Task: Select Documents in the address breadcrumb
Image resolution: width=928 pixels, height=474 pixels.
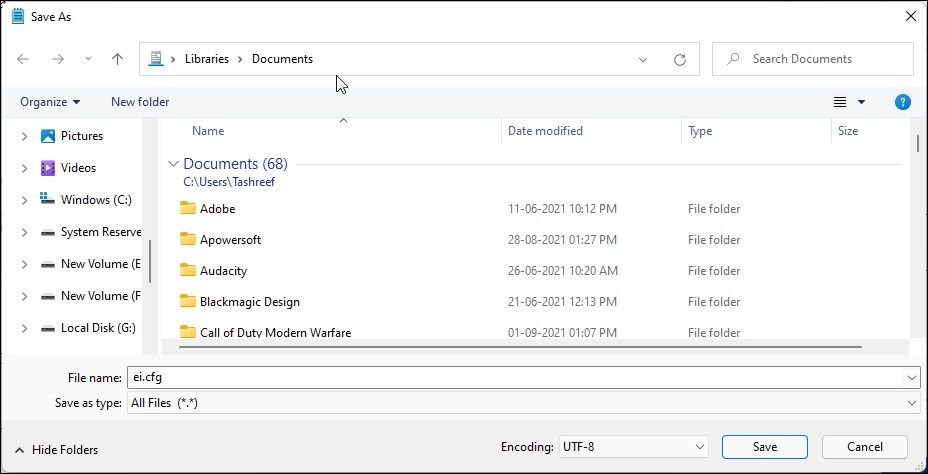Action: (282, 59)
